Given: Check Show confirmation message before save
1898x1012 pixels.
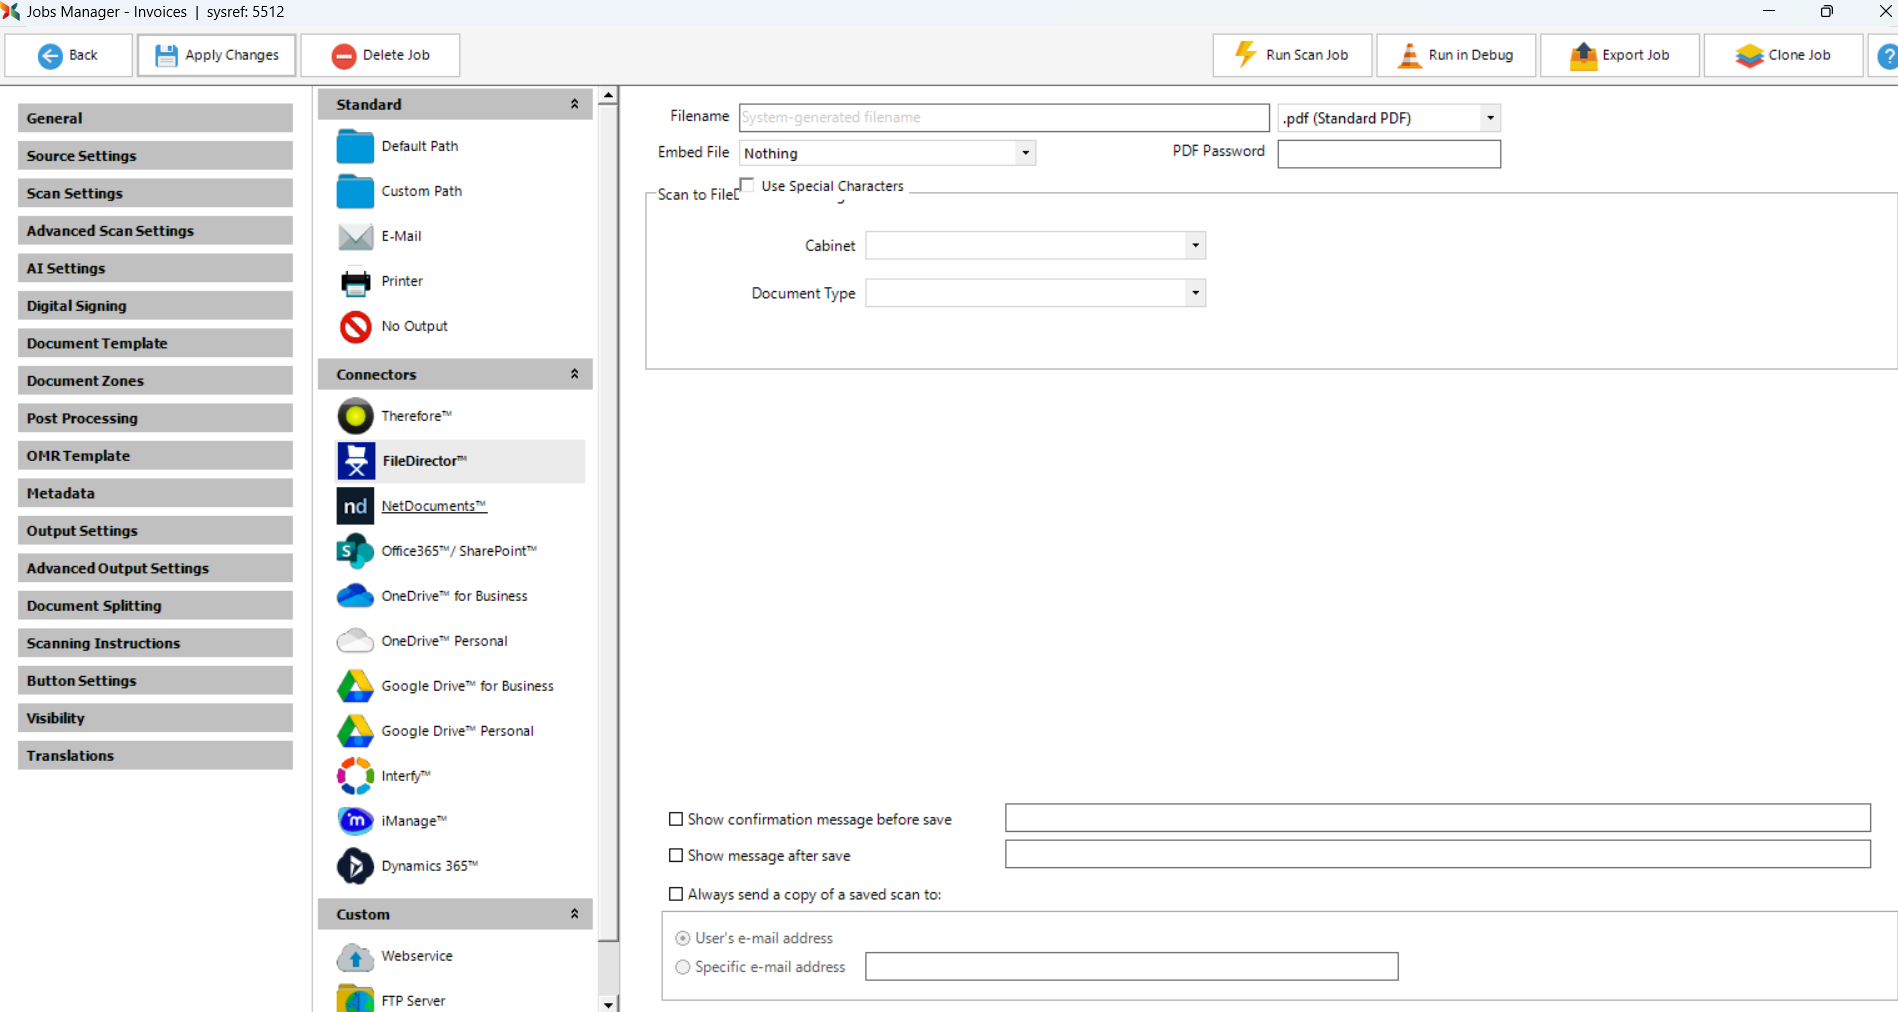Looking at the screenshot, I should (676, 819).
